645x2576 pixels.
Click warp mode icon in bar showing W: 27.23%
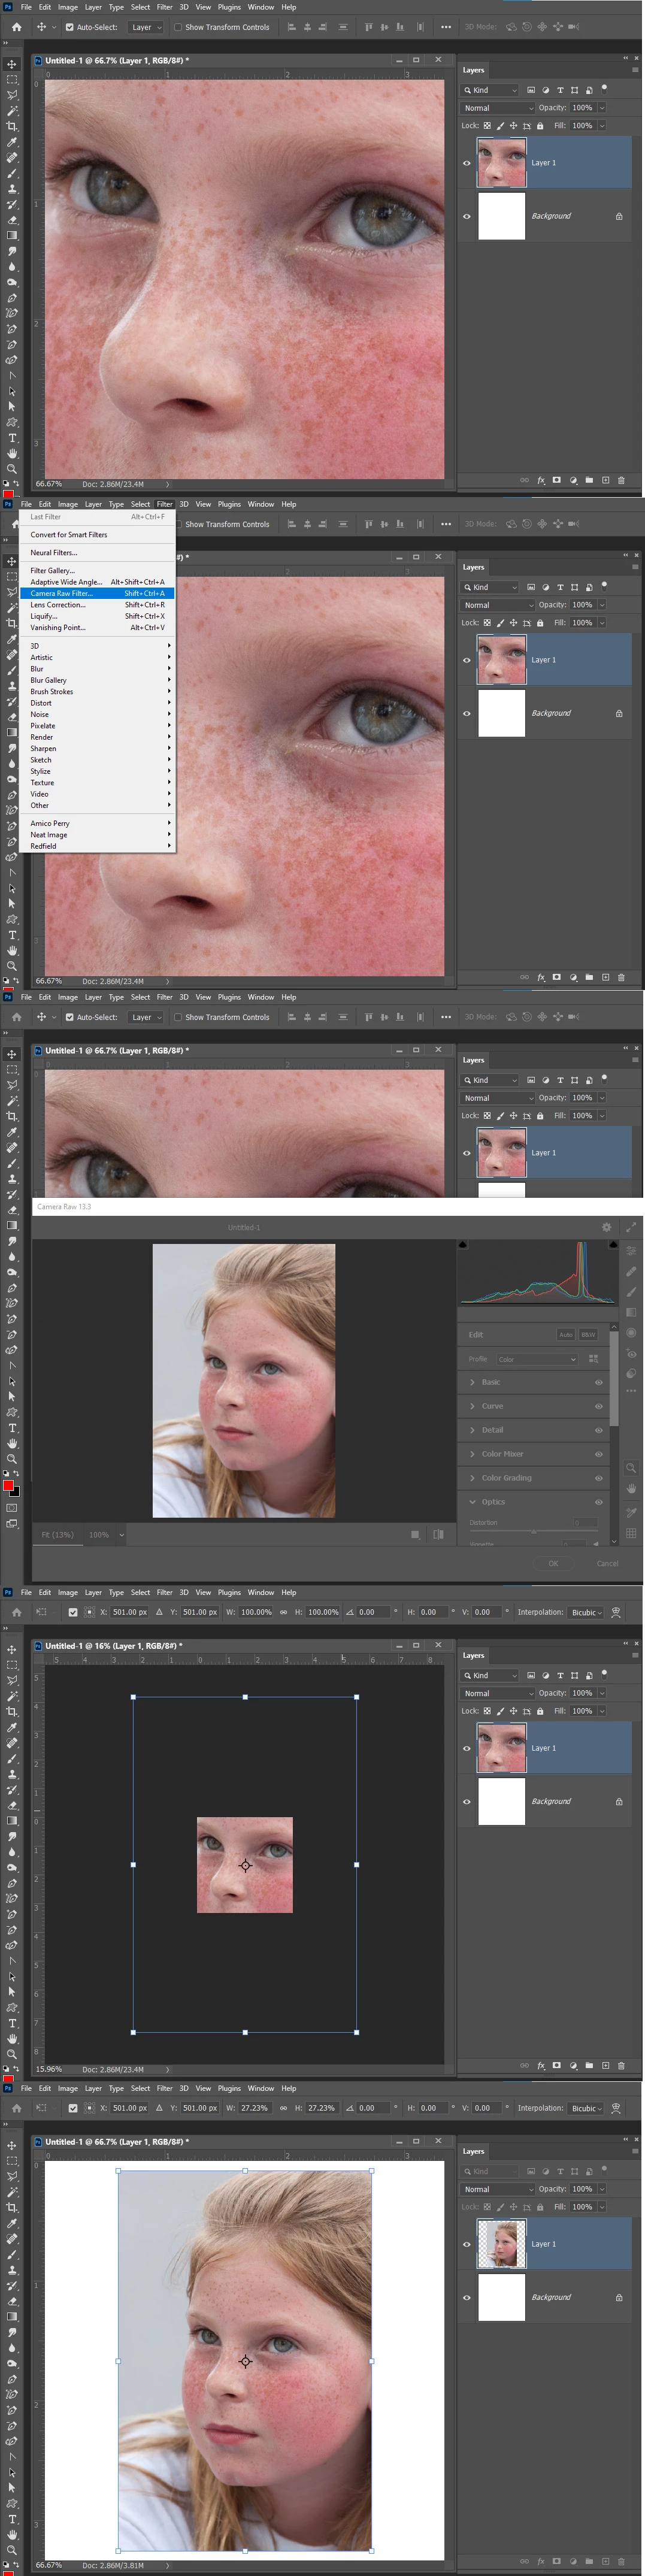[x=616, y=2108]
